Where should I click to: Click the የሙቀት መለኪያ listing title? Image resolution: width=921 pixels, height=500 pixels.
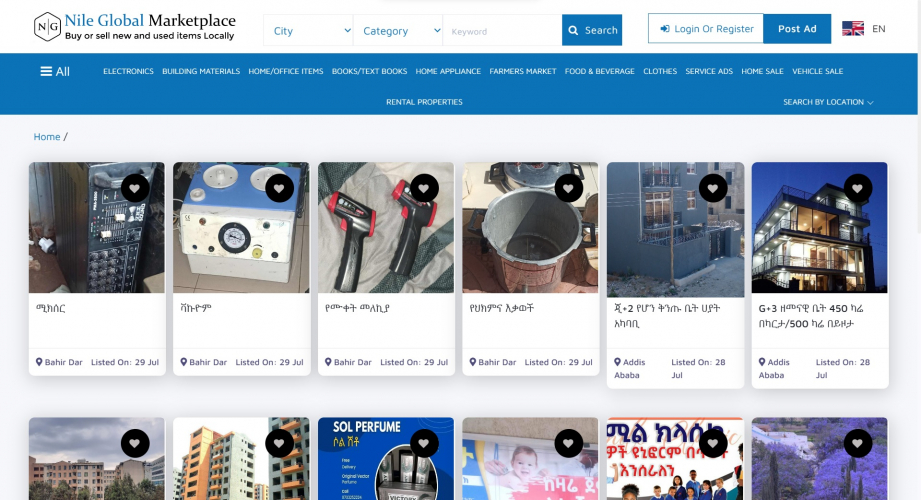pos(357,308)
